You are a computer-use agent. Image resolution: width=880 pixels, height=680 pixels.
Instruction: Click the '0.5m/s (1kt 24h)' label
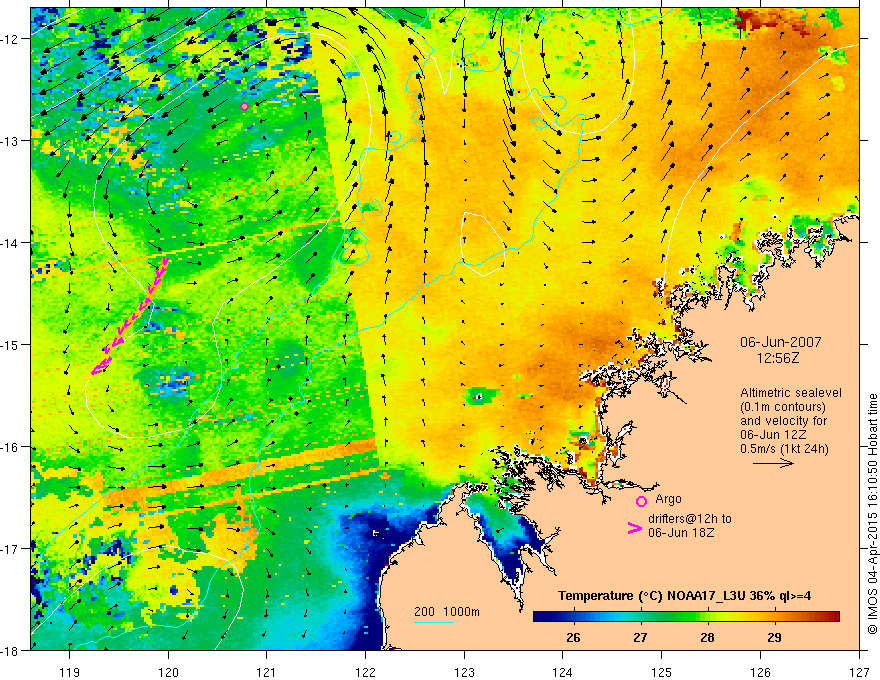[784, 448]
